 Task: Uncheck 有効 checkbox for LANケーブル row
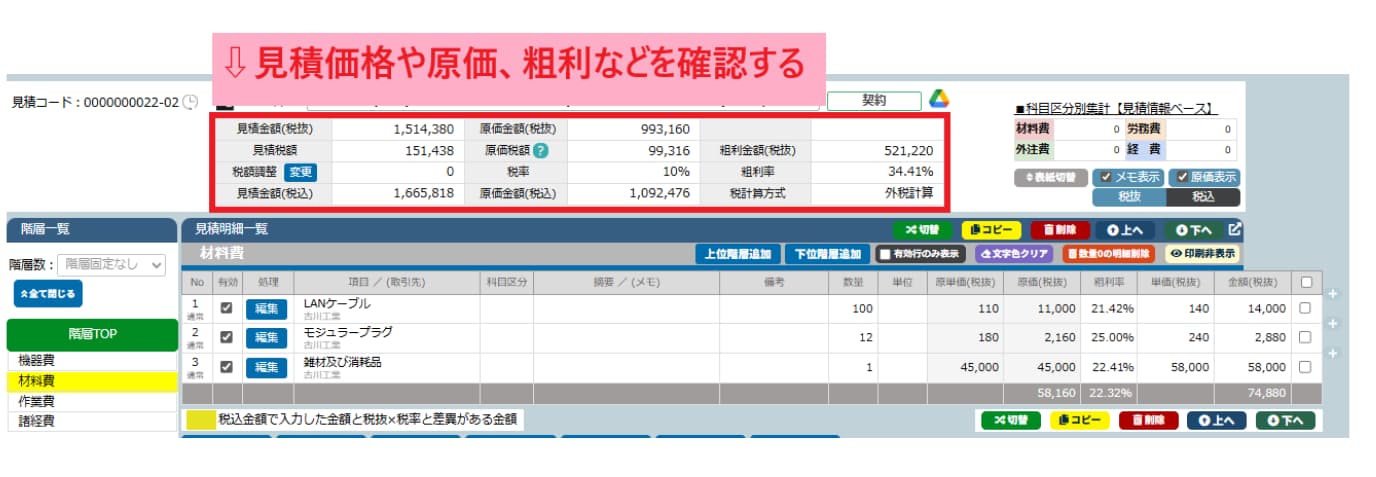click(226, 309)
